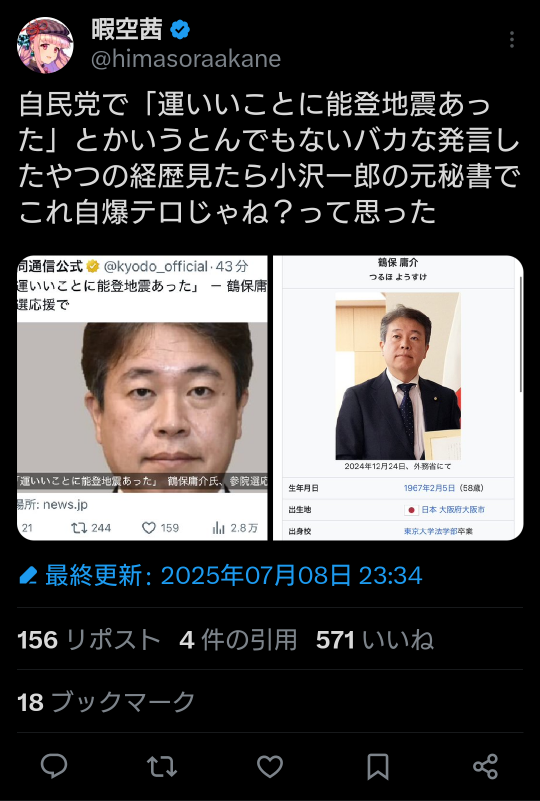The height and width of the screenshot is (801, 540).
Task: Open the three-dot more options menu
Action: (511, 39)
